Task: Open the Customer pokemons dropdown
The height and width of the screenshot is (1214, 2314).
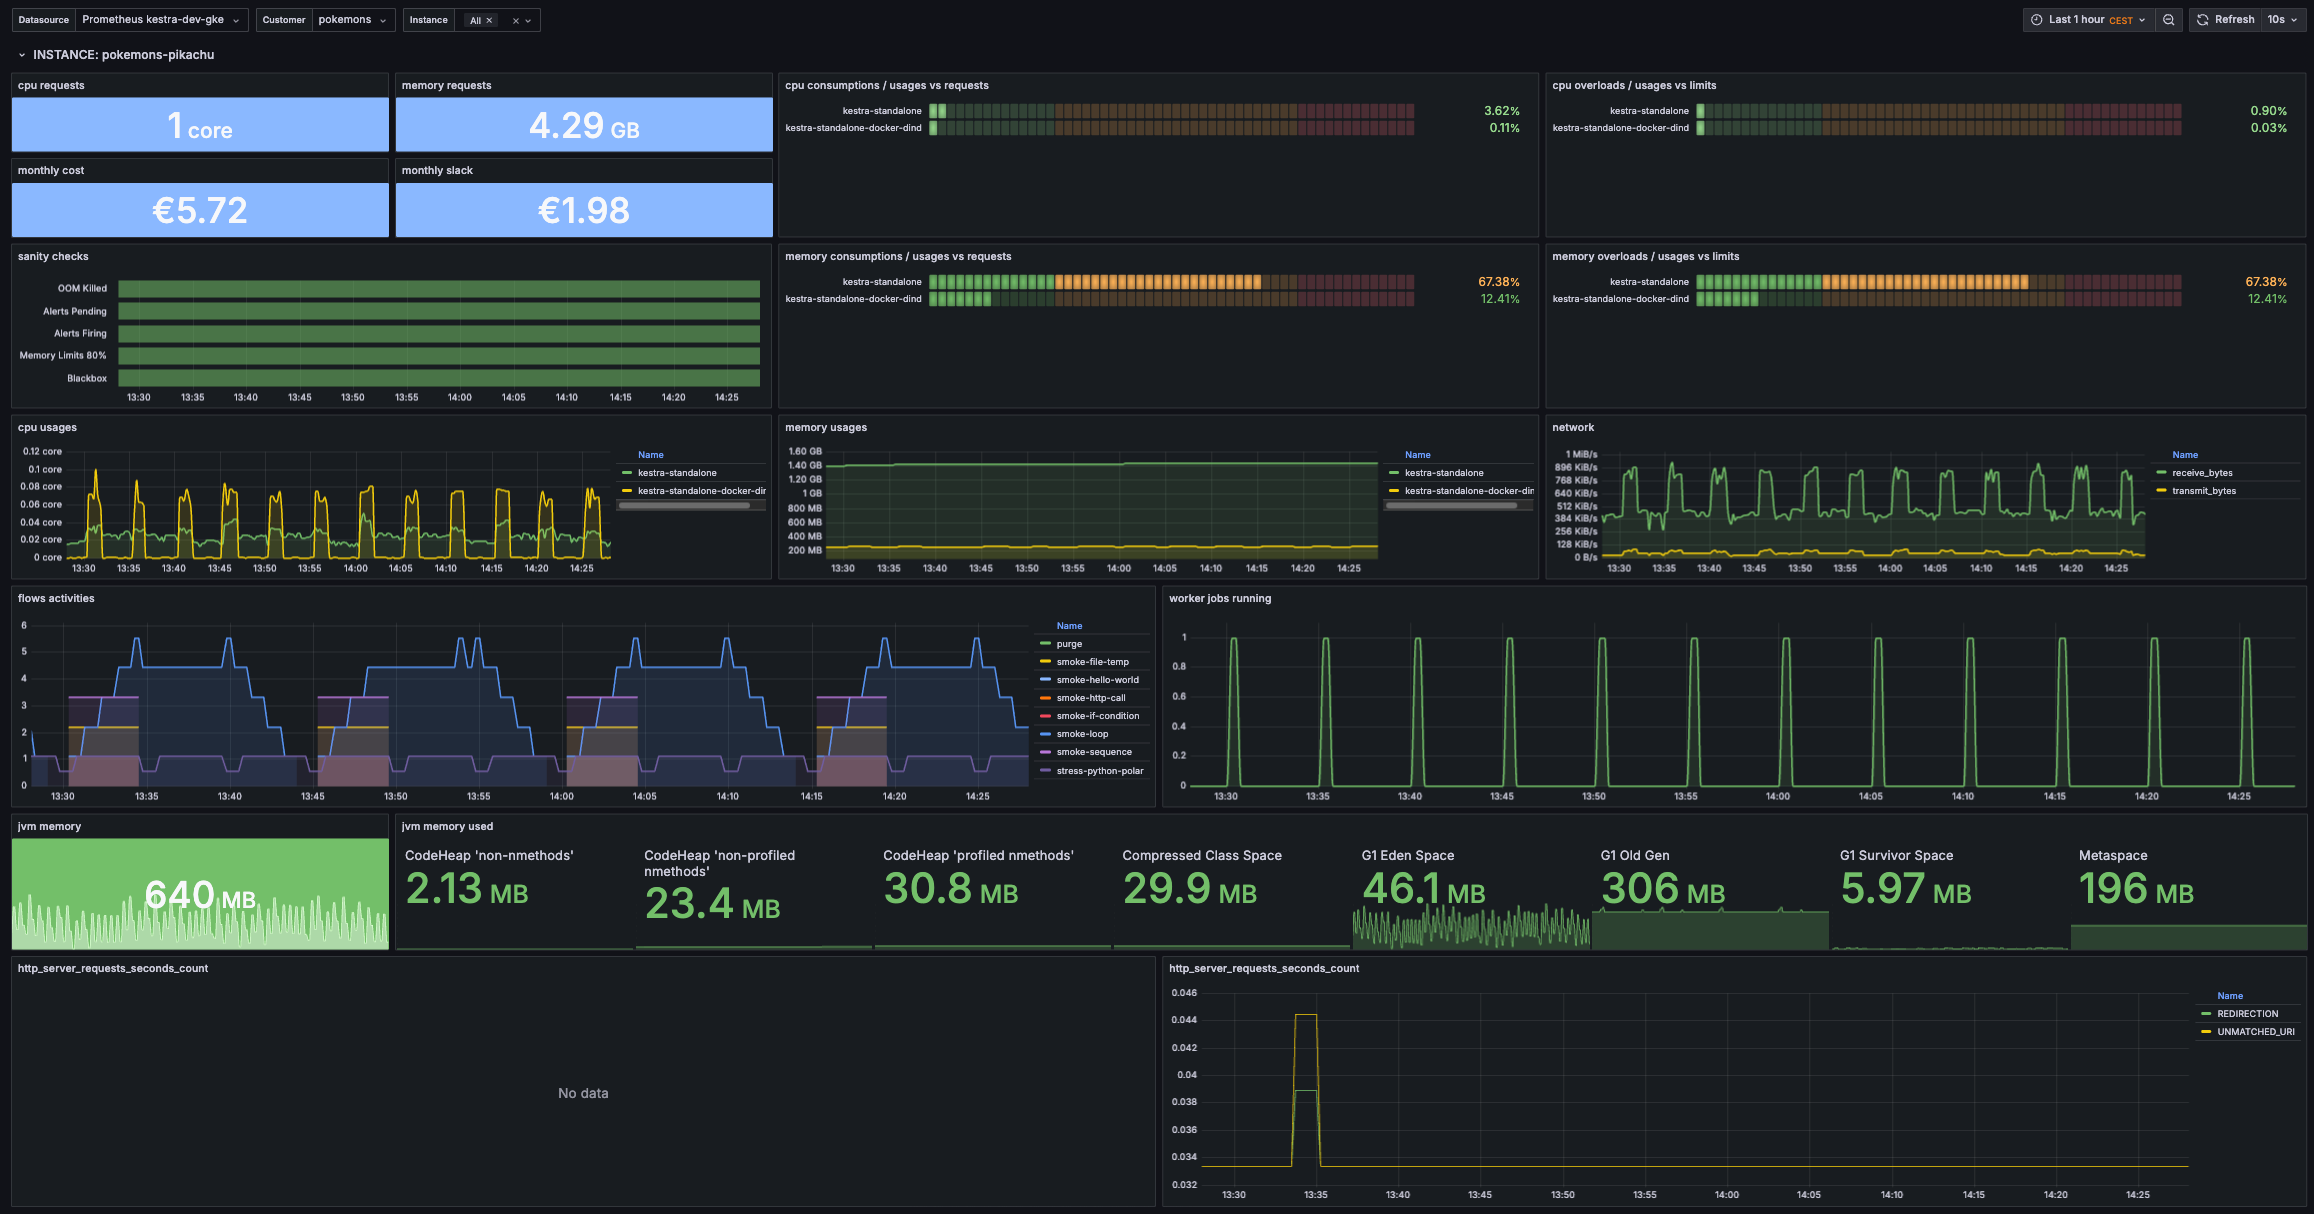Action: pyautogui.click(x=352, y=20)
